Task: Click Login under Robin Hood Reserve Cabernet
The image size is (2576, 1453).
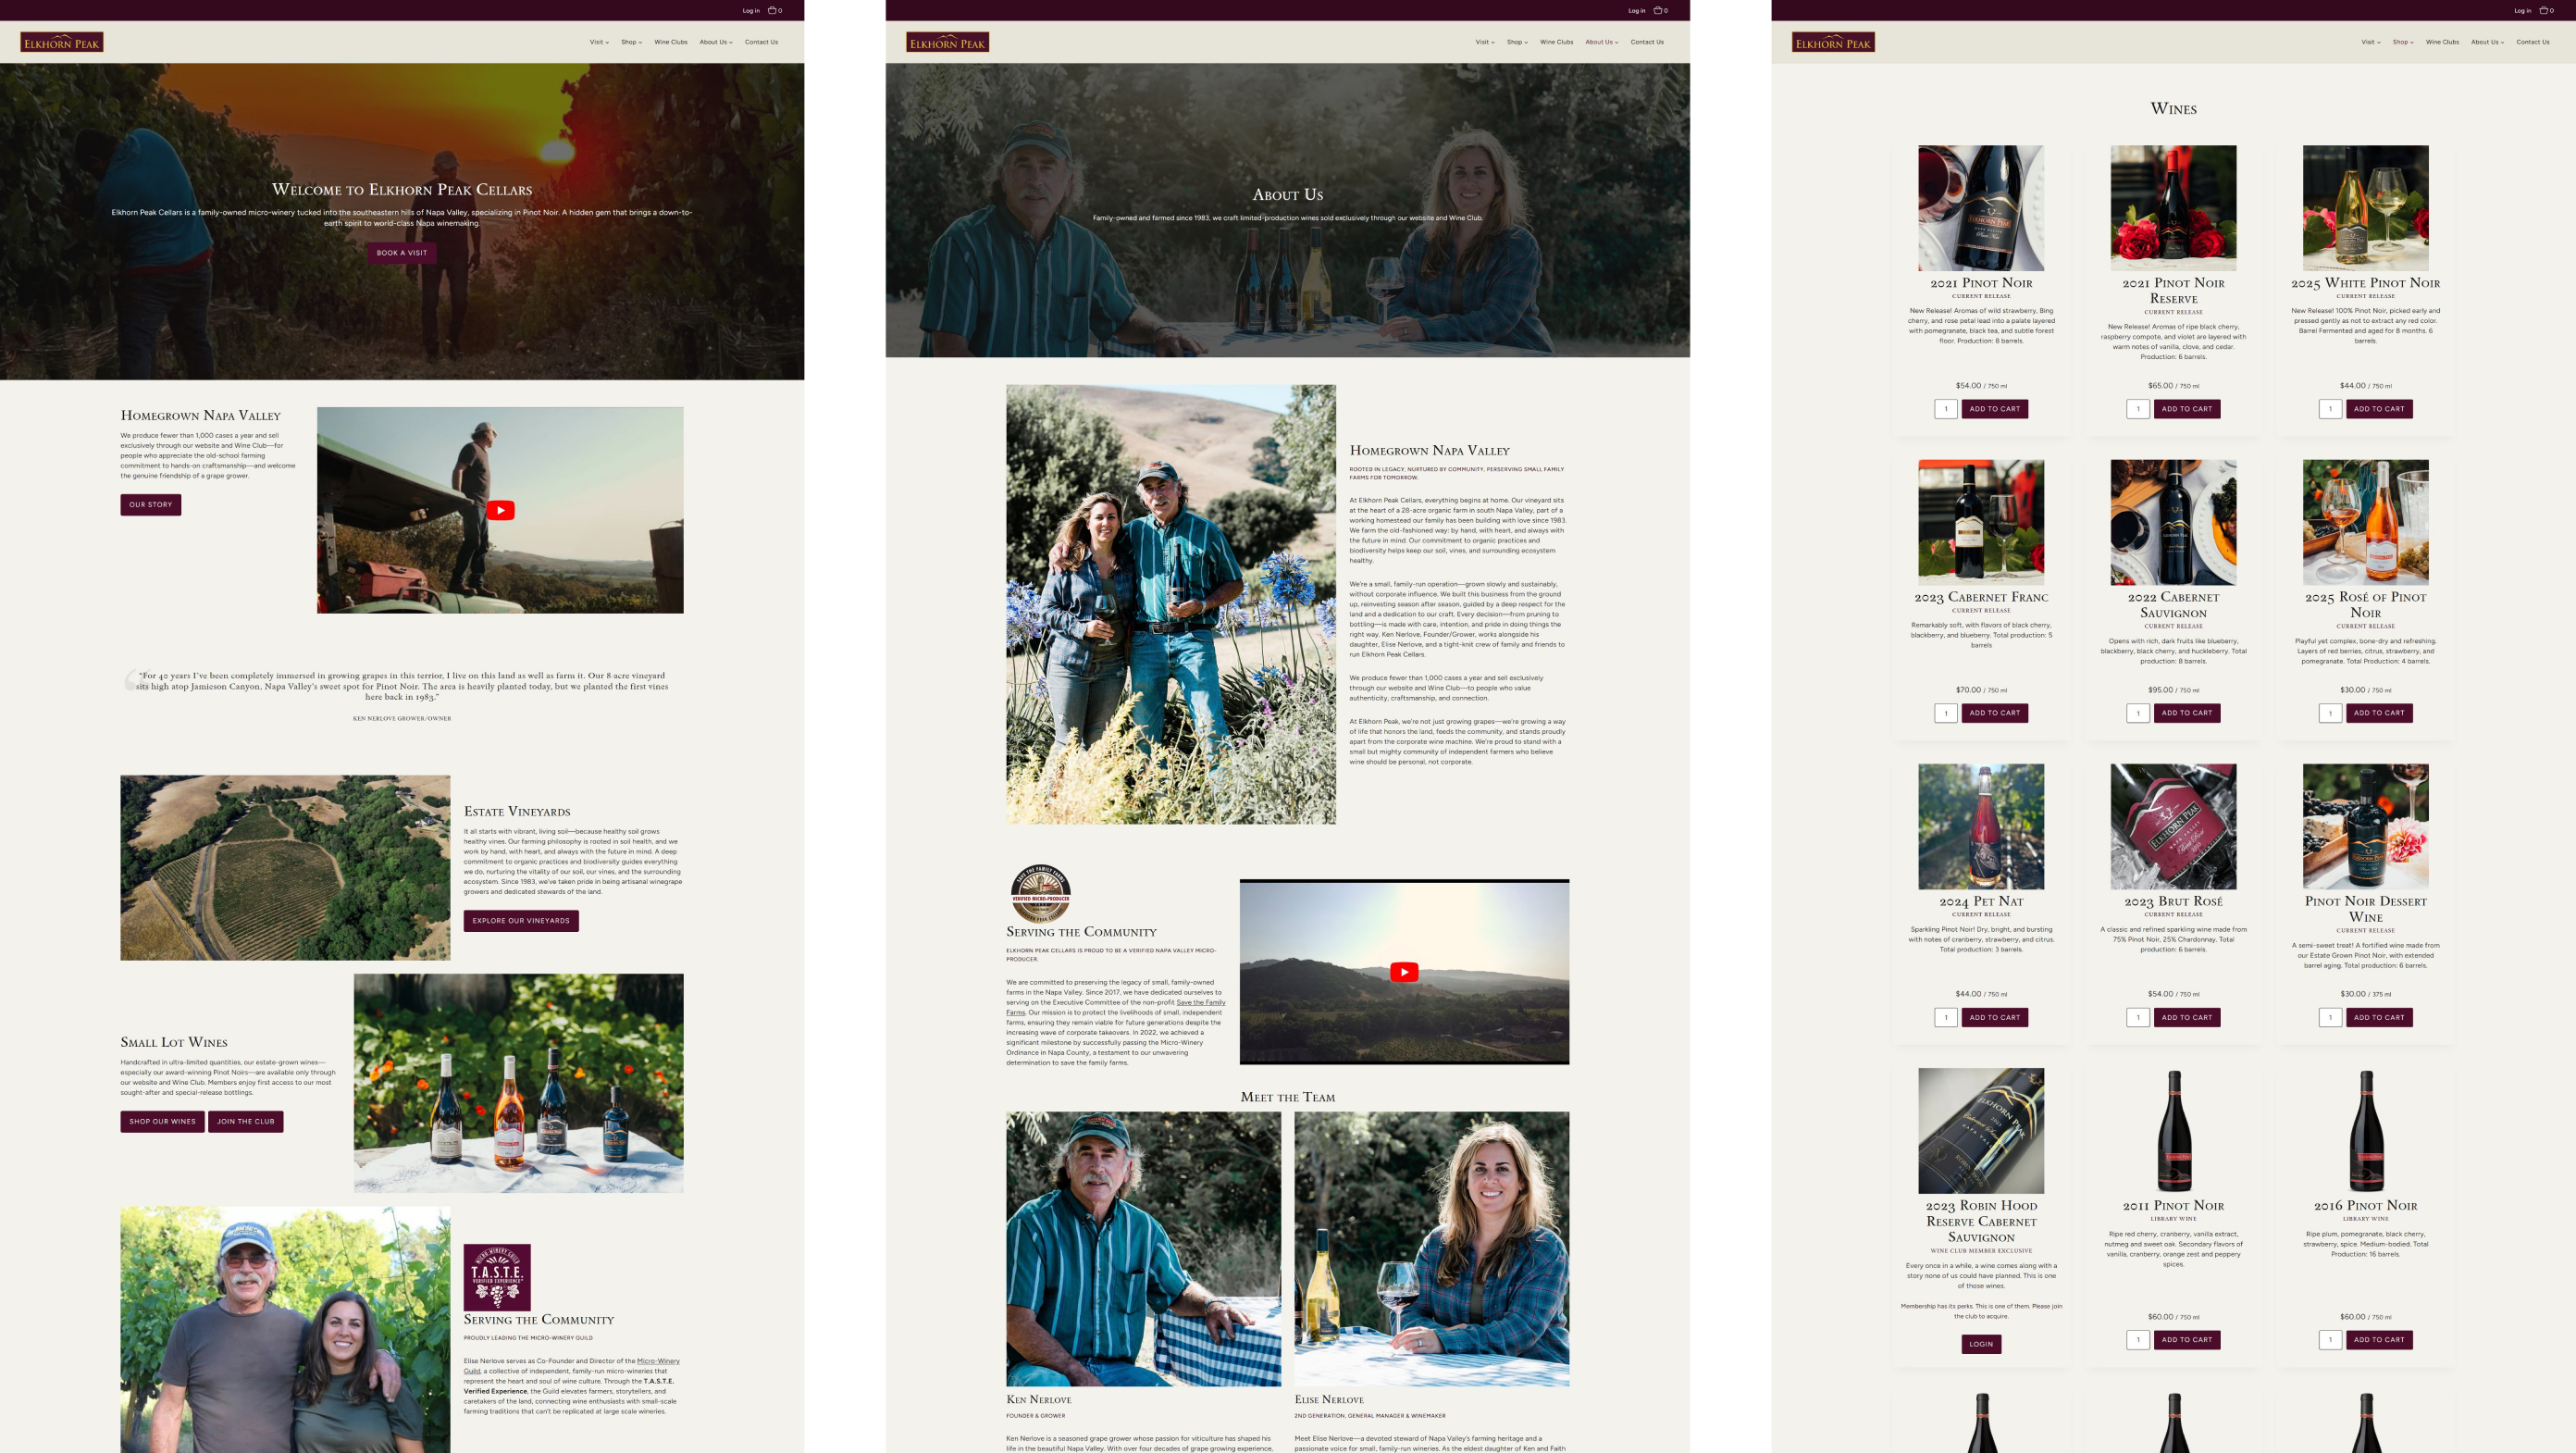Action: pos(1981,1344)
